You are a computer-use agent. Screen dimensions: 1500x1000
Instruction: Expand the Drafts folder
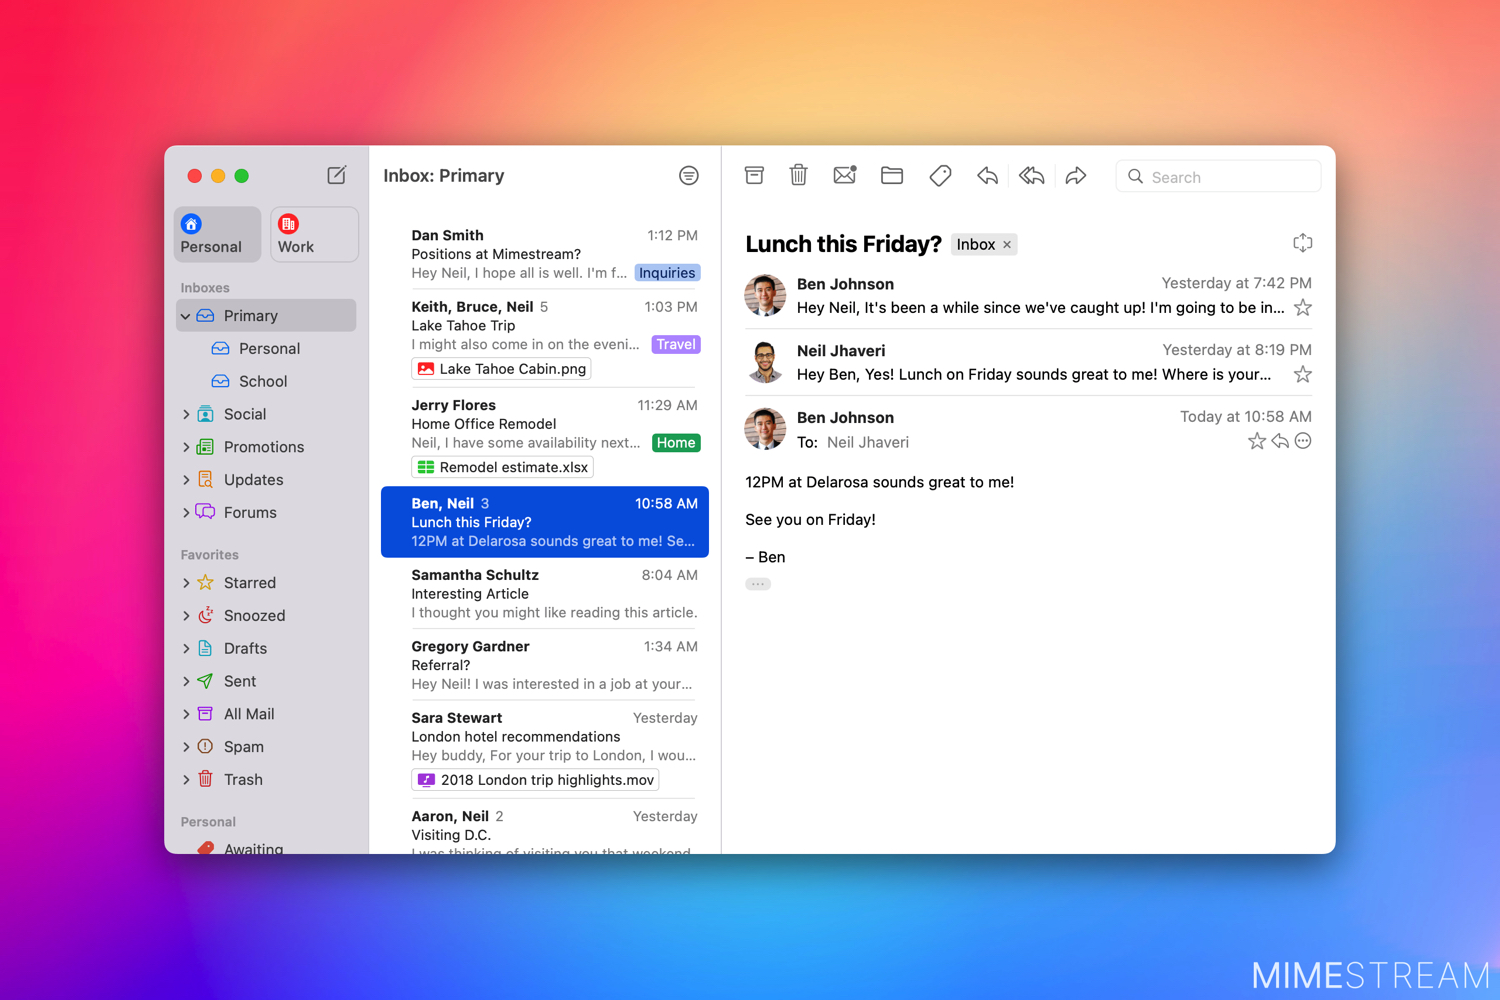pyautogui.click(x=186, y=649)
